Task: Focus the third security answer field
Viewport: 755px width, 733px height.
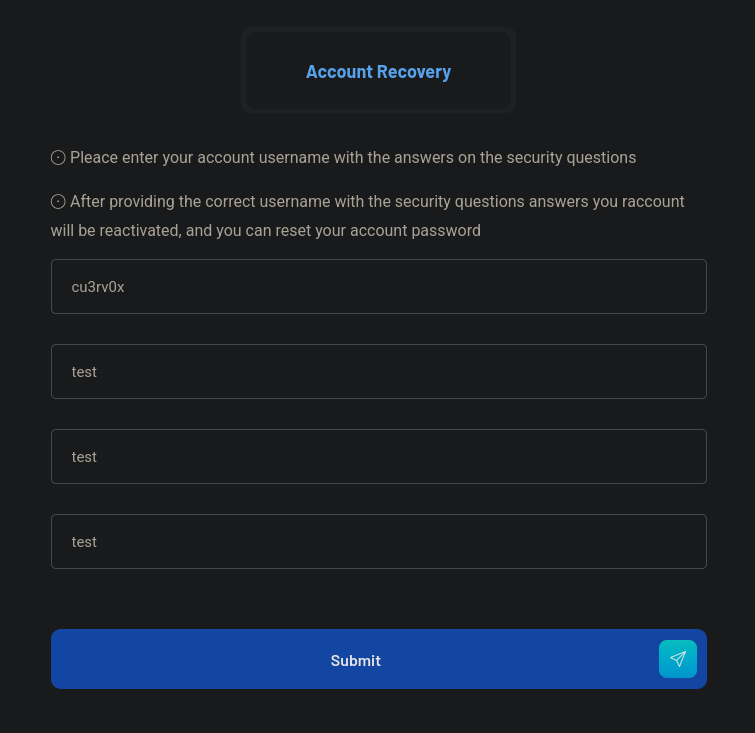Action: pos(378,542)
